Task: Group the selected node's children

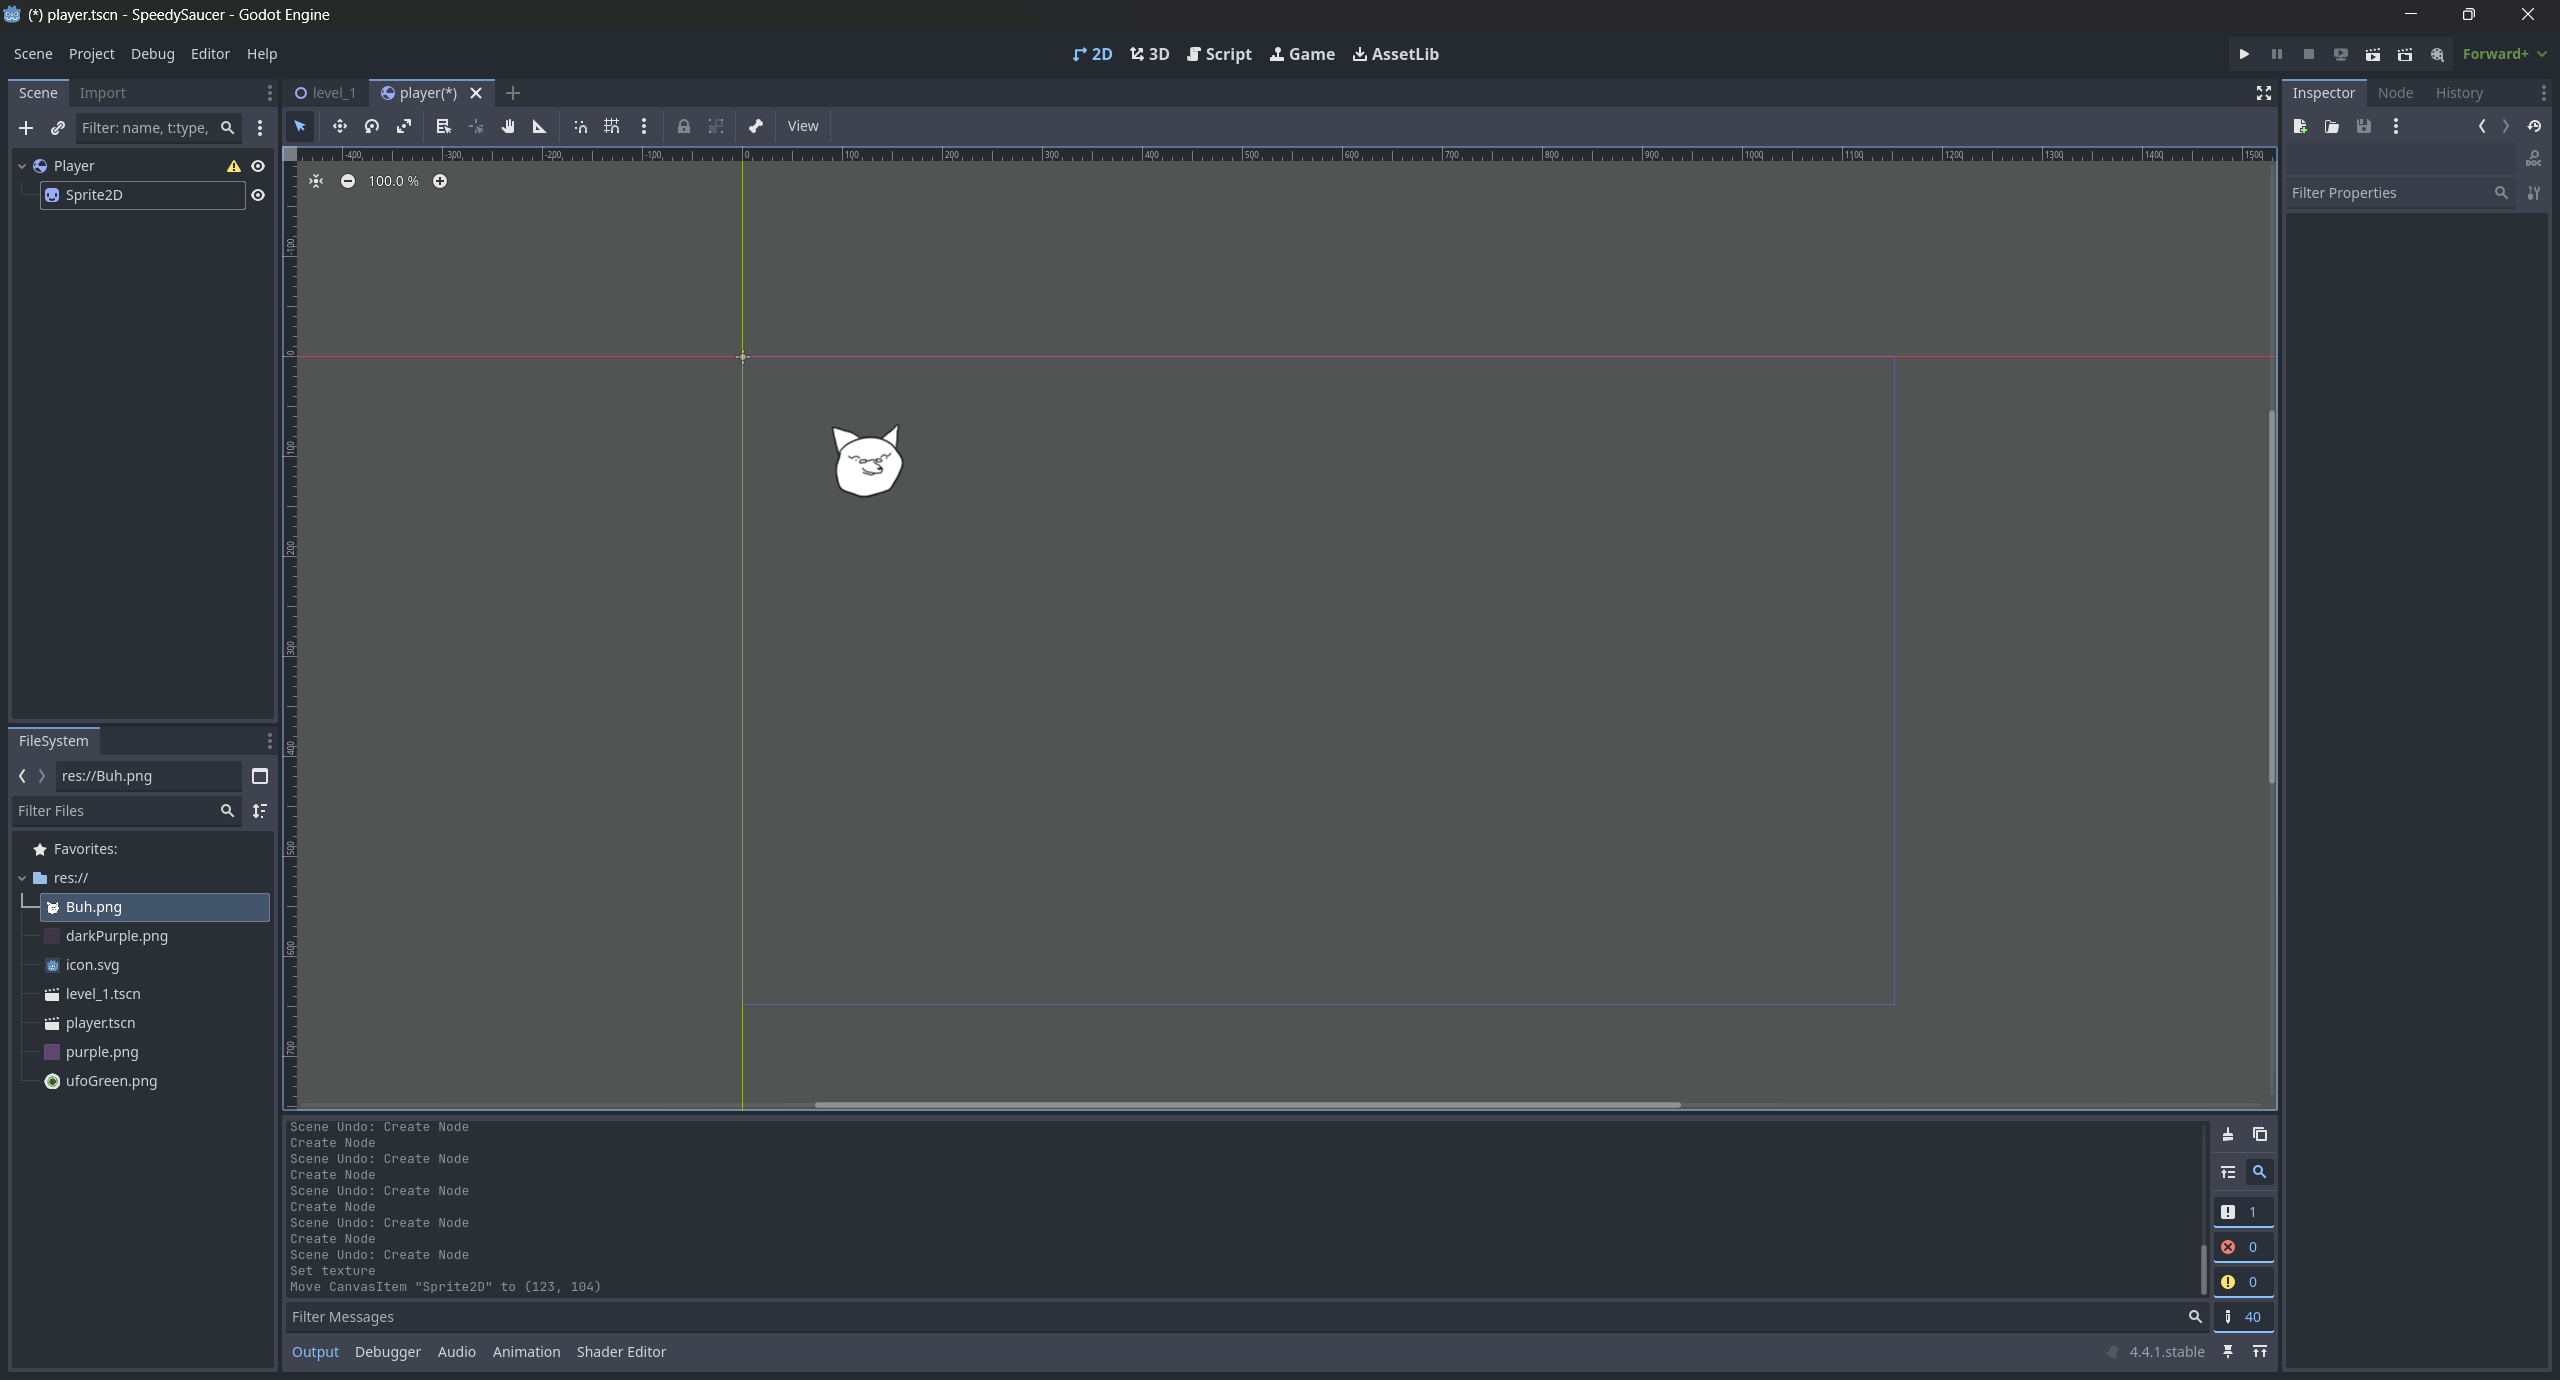Action: tap(716, 126)
